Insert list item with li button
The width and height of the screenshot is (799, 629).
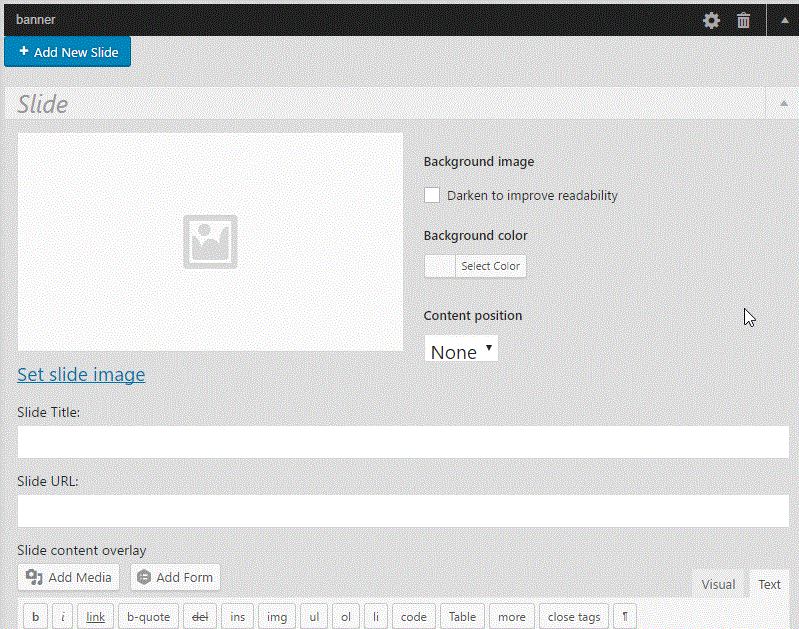point(376,617)
